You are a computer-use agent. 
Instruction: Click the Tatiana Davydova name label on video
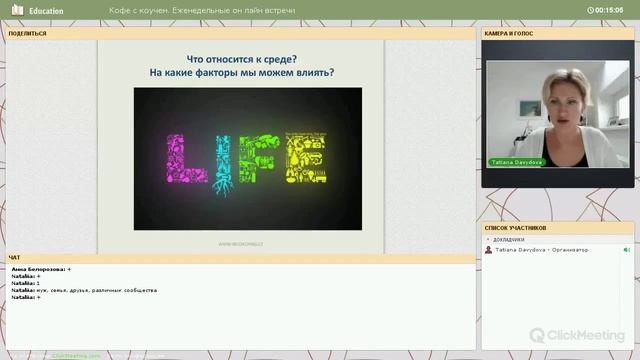tap(517, 162)
